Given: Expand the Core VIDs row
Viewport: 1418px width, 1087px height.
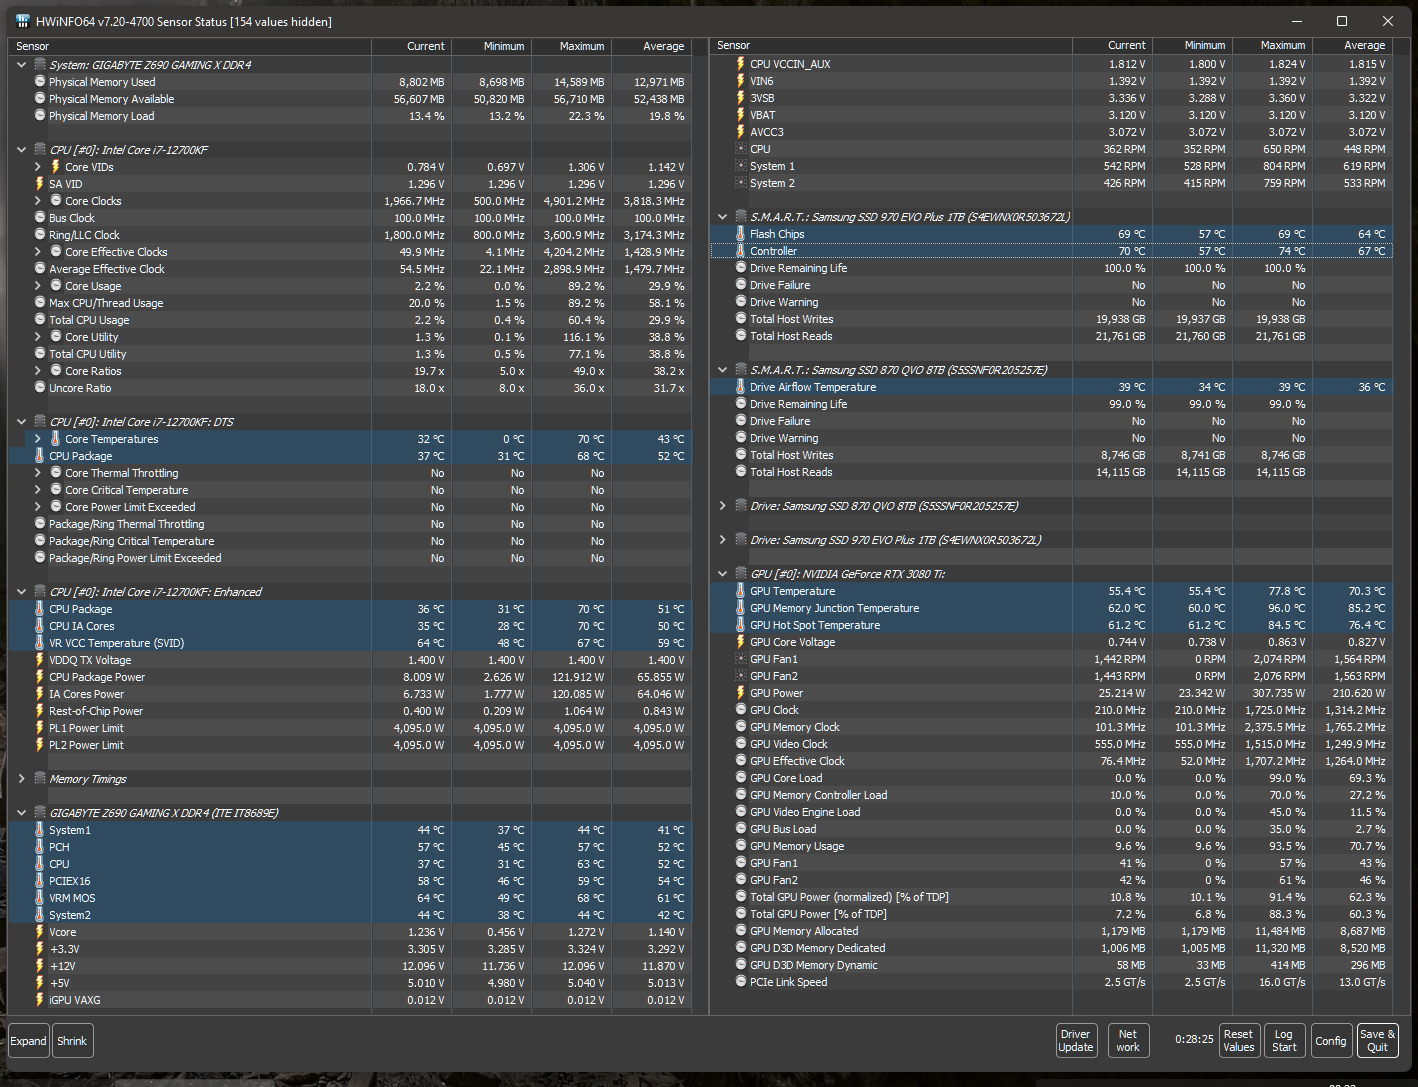Looking at the screenshot, I should pos(38,167).
